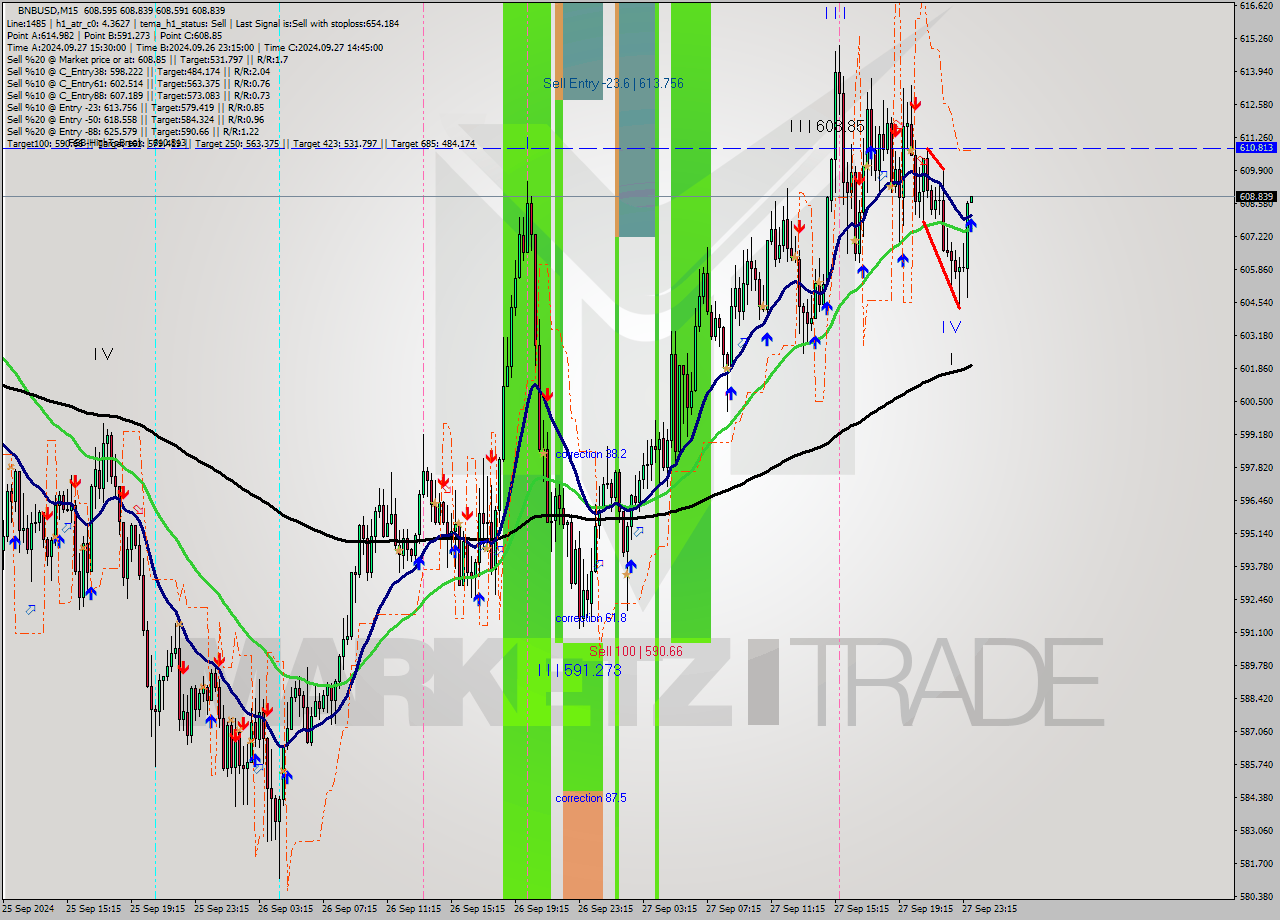Click the blue 610.813 price tag
This screenshot has height=920, width=1280.
1256,147
